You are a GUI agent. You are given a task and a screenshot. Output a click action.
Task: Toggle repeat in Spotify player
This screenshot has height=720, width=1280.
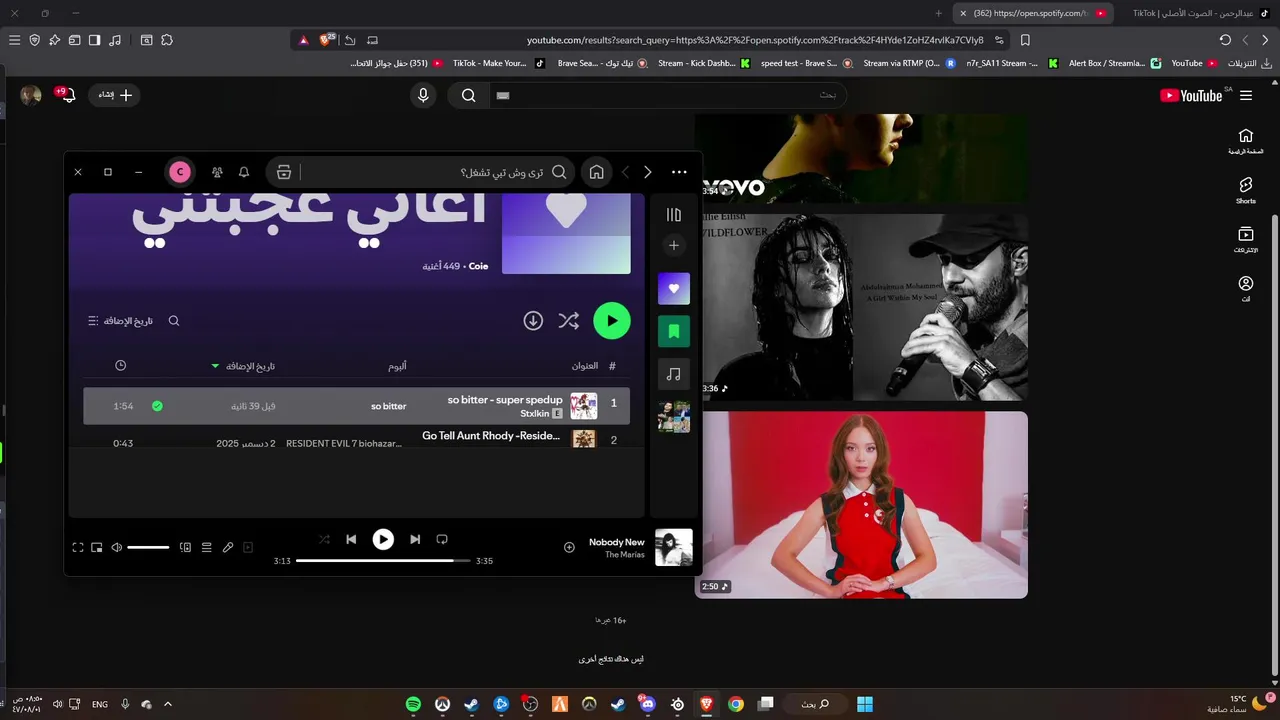[442, 539]
